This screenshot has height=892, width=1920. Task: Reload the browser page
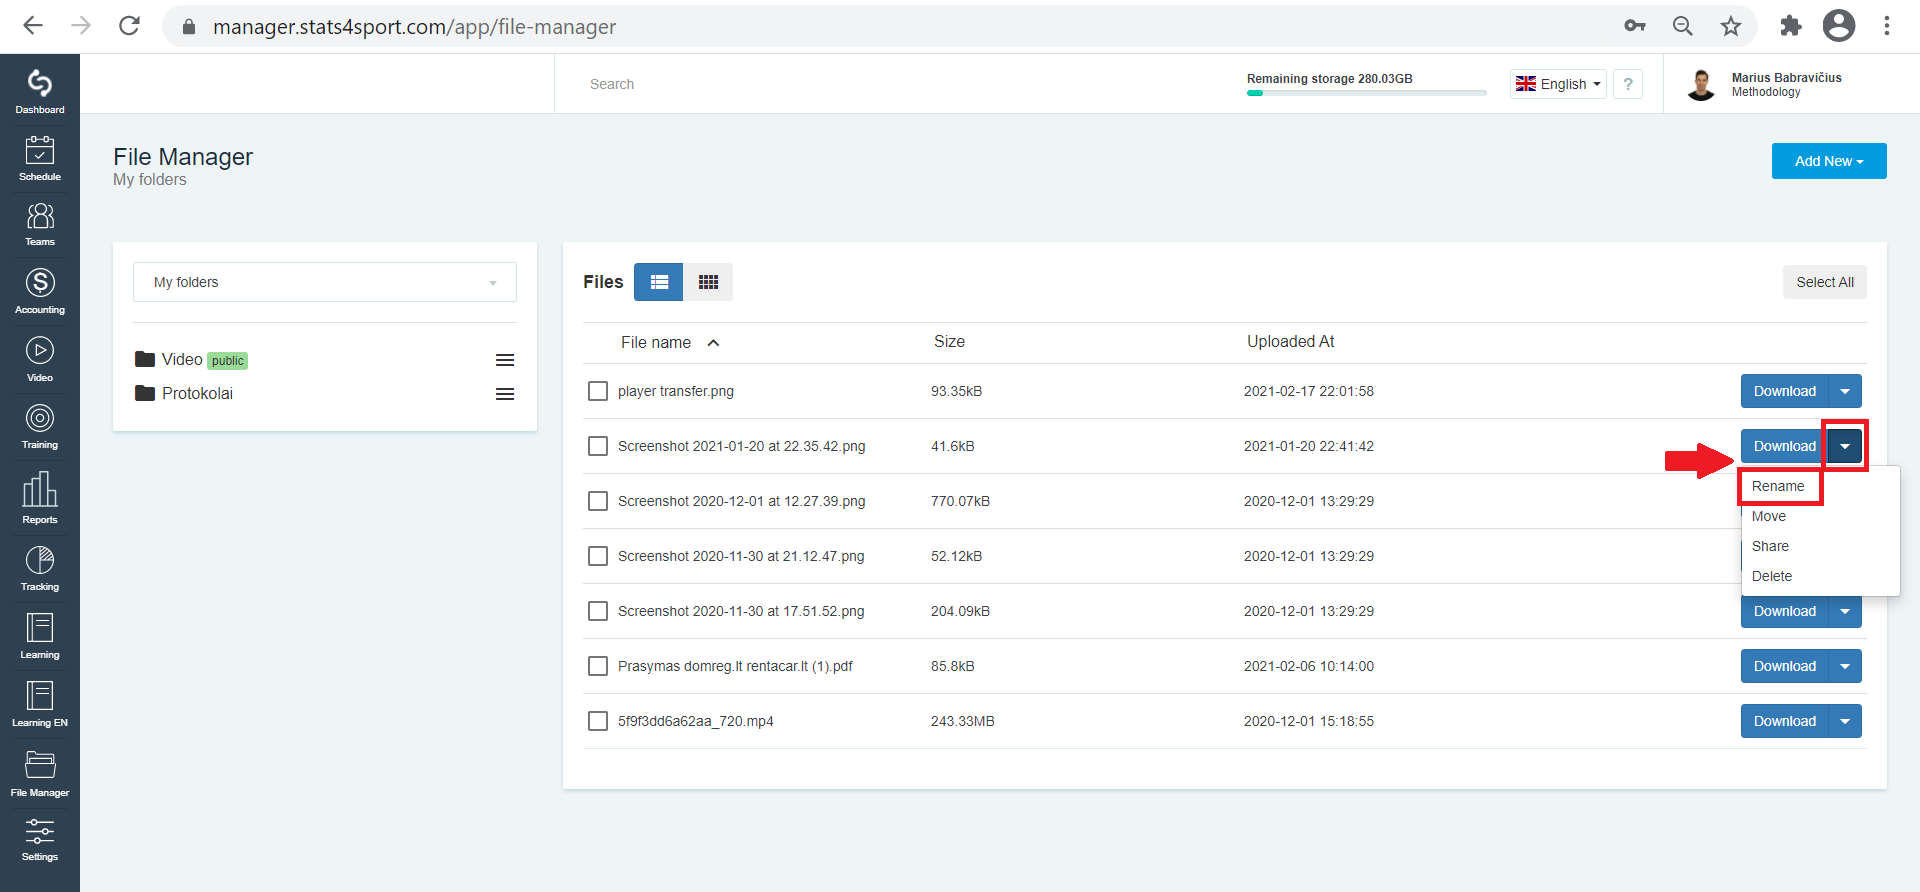tap(129, 26)
